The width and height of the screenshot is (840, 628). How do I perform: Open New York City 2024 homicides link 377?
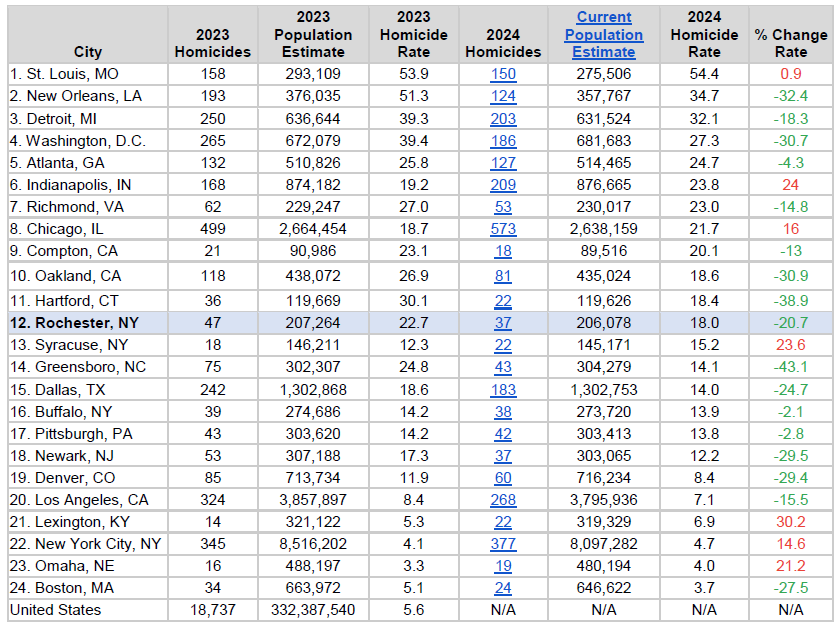503,544
